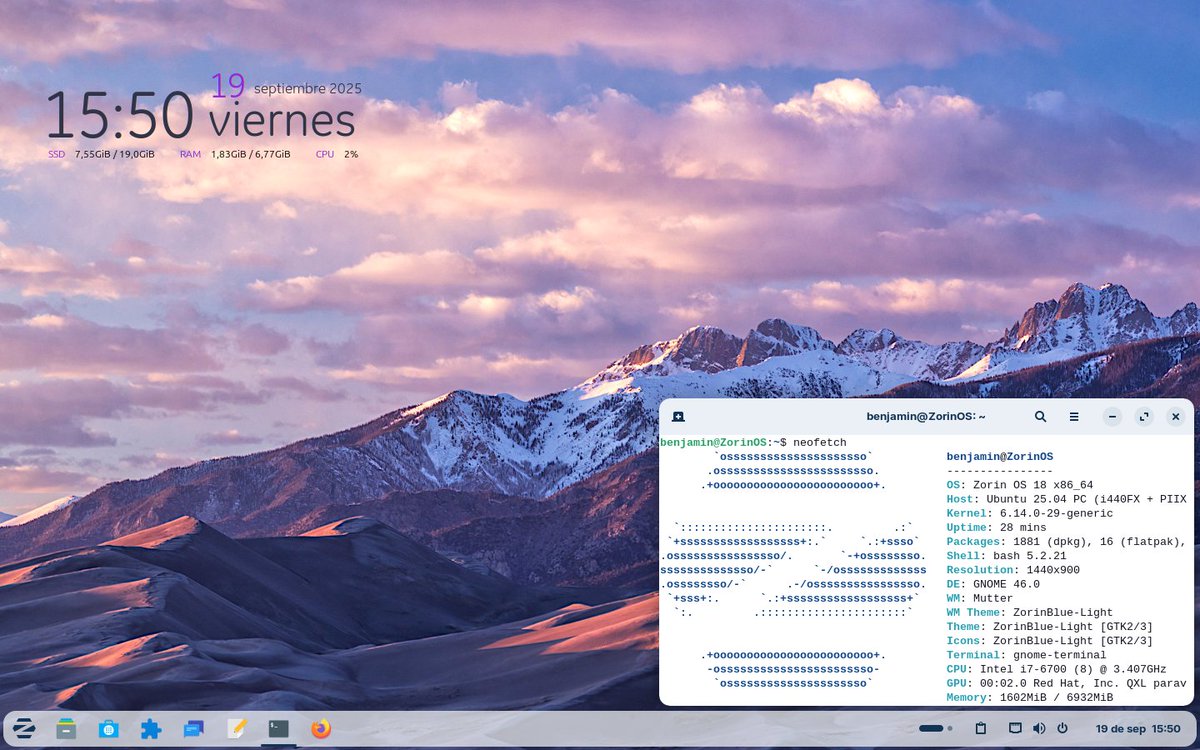Click the 'Memory: 1602MiB / 6932MiB' line
Viewport: 1200px width, 750px height.
[x=1030, y=697]
